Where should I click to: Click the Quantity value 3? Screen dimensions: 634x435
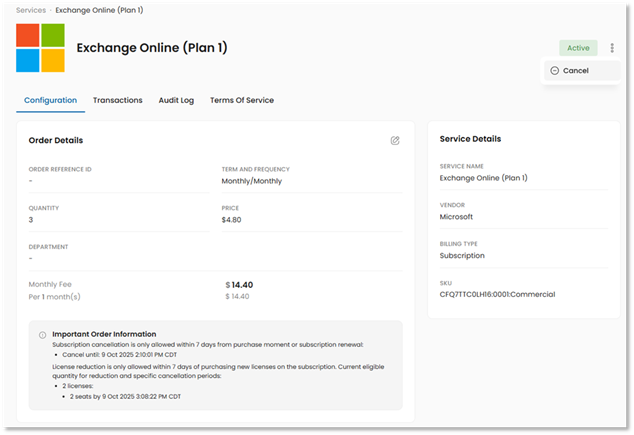coord(31,220)
